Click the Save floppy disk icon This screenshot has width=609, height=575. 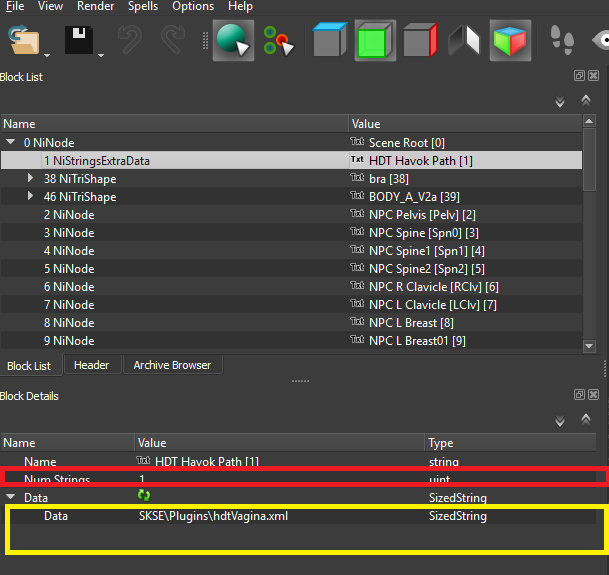(79, 40)
